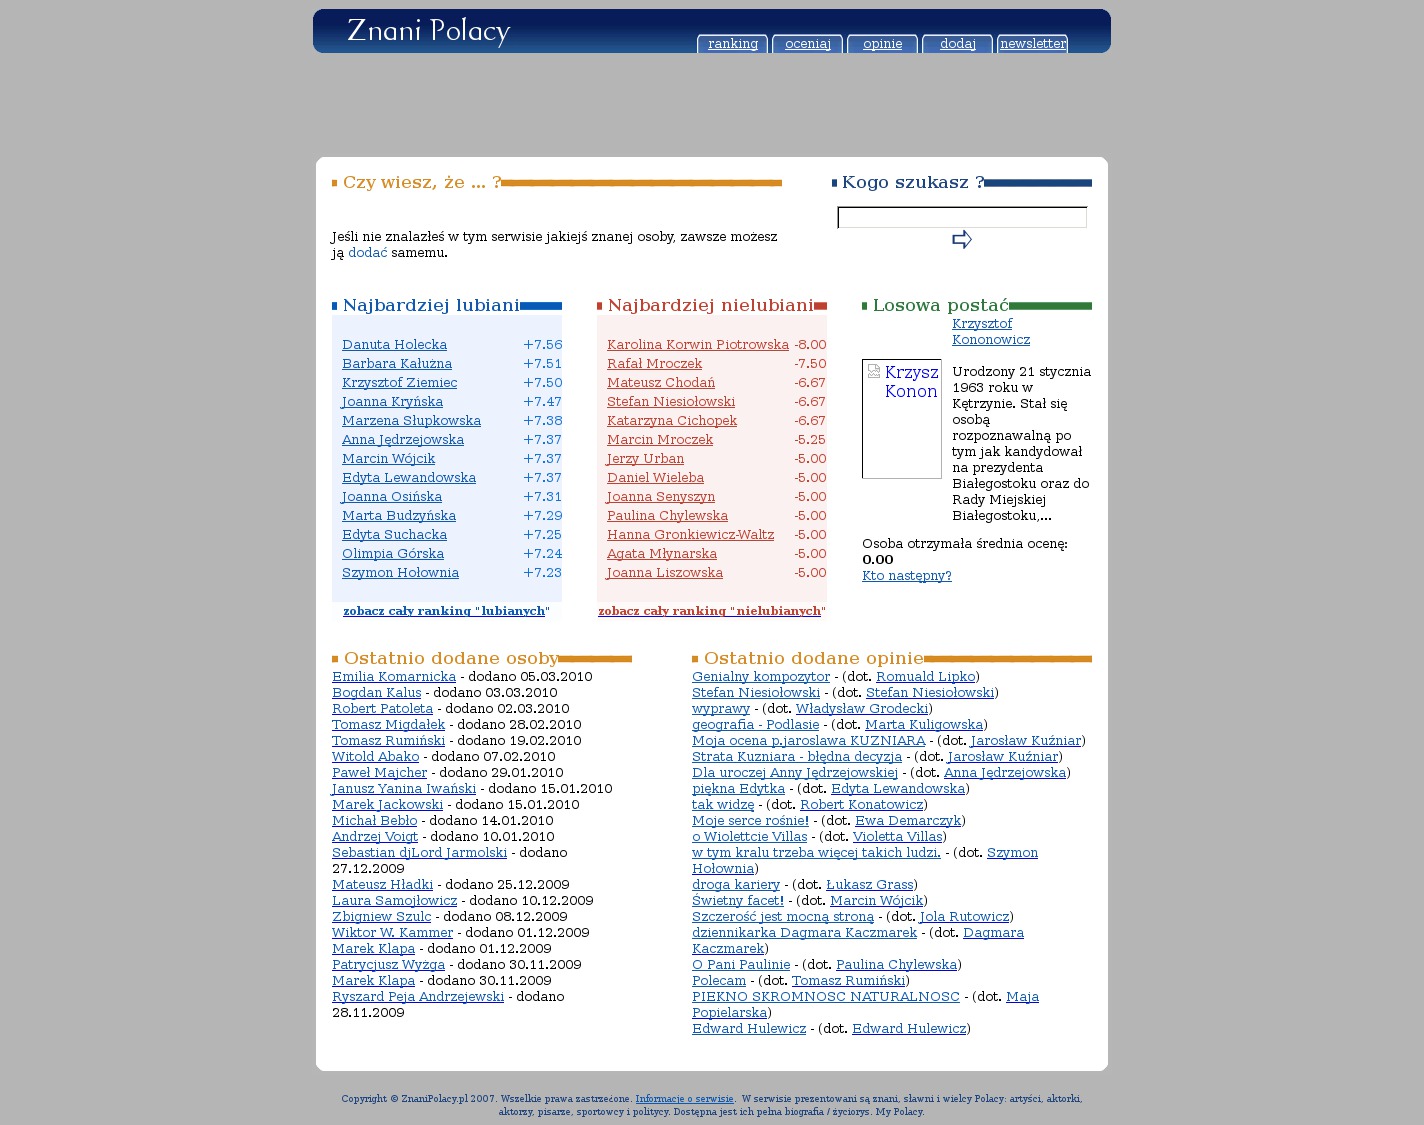Open Danuta Holecka's profile link

point(394,345)
